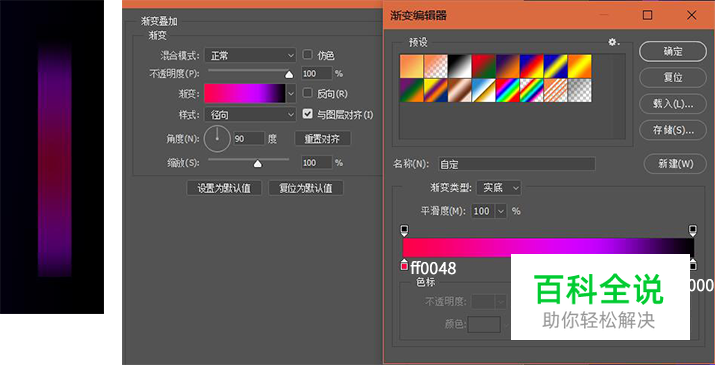
Task: Uncheck 与图层对齐 align with layer
Action: 307,114
